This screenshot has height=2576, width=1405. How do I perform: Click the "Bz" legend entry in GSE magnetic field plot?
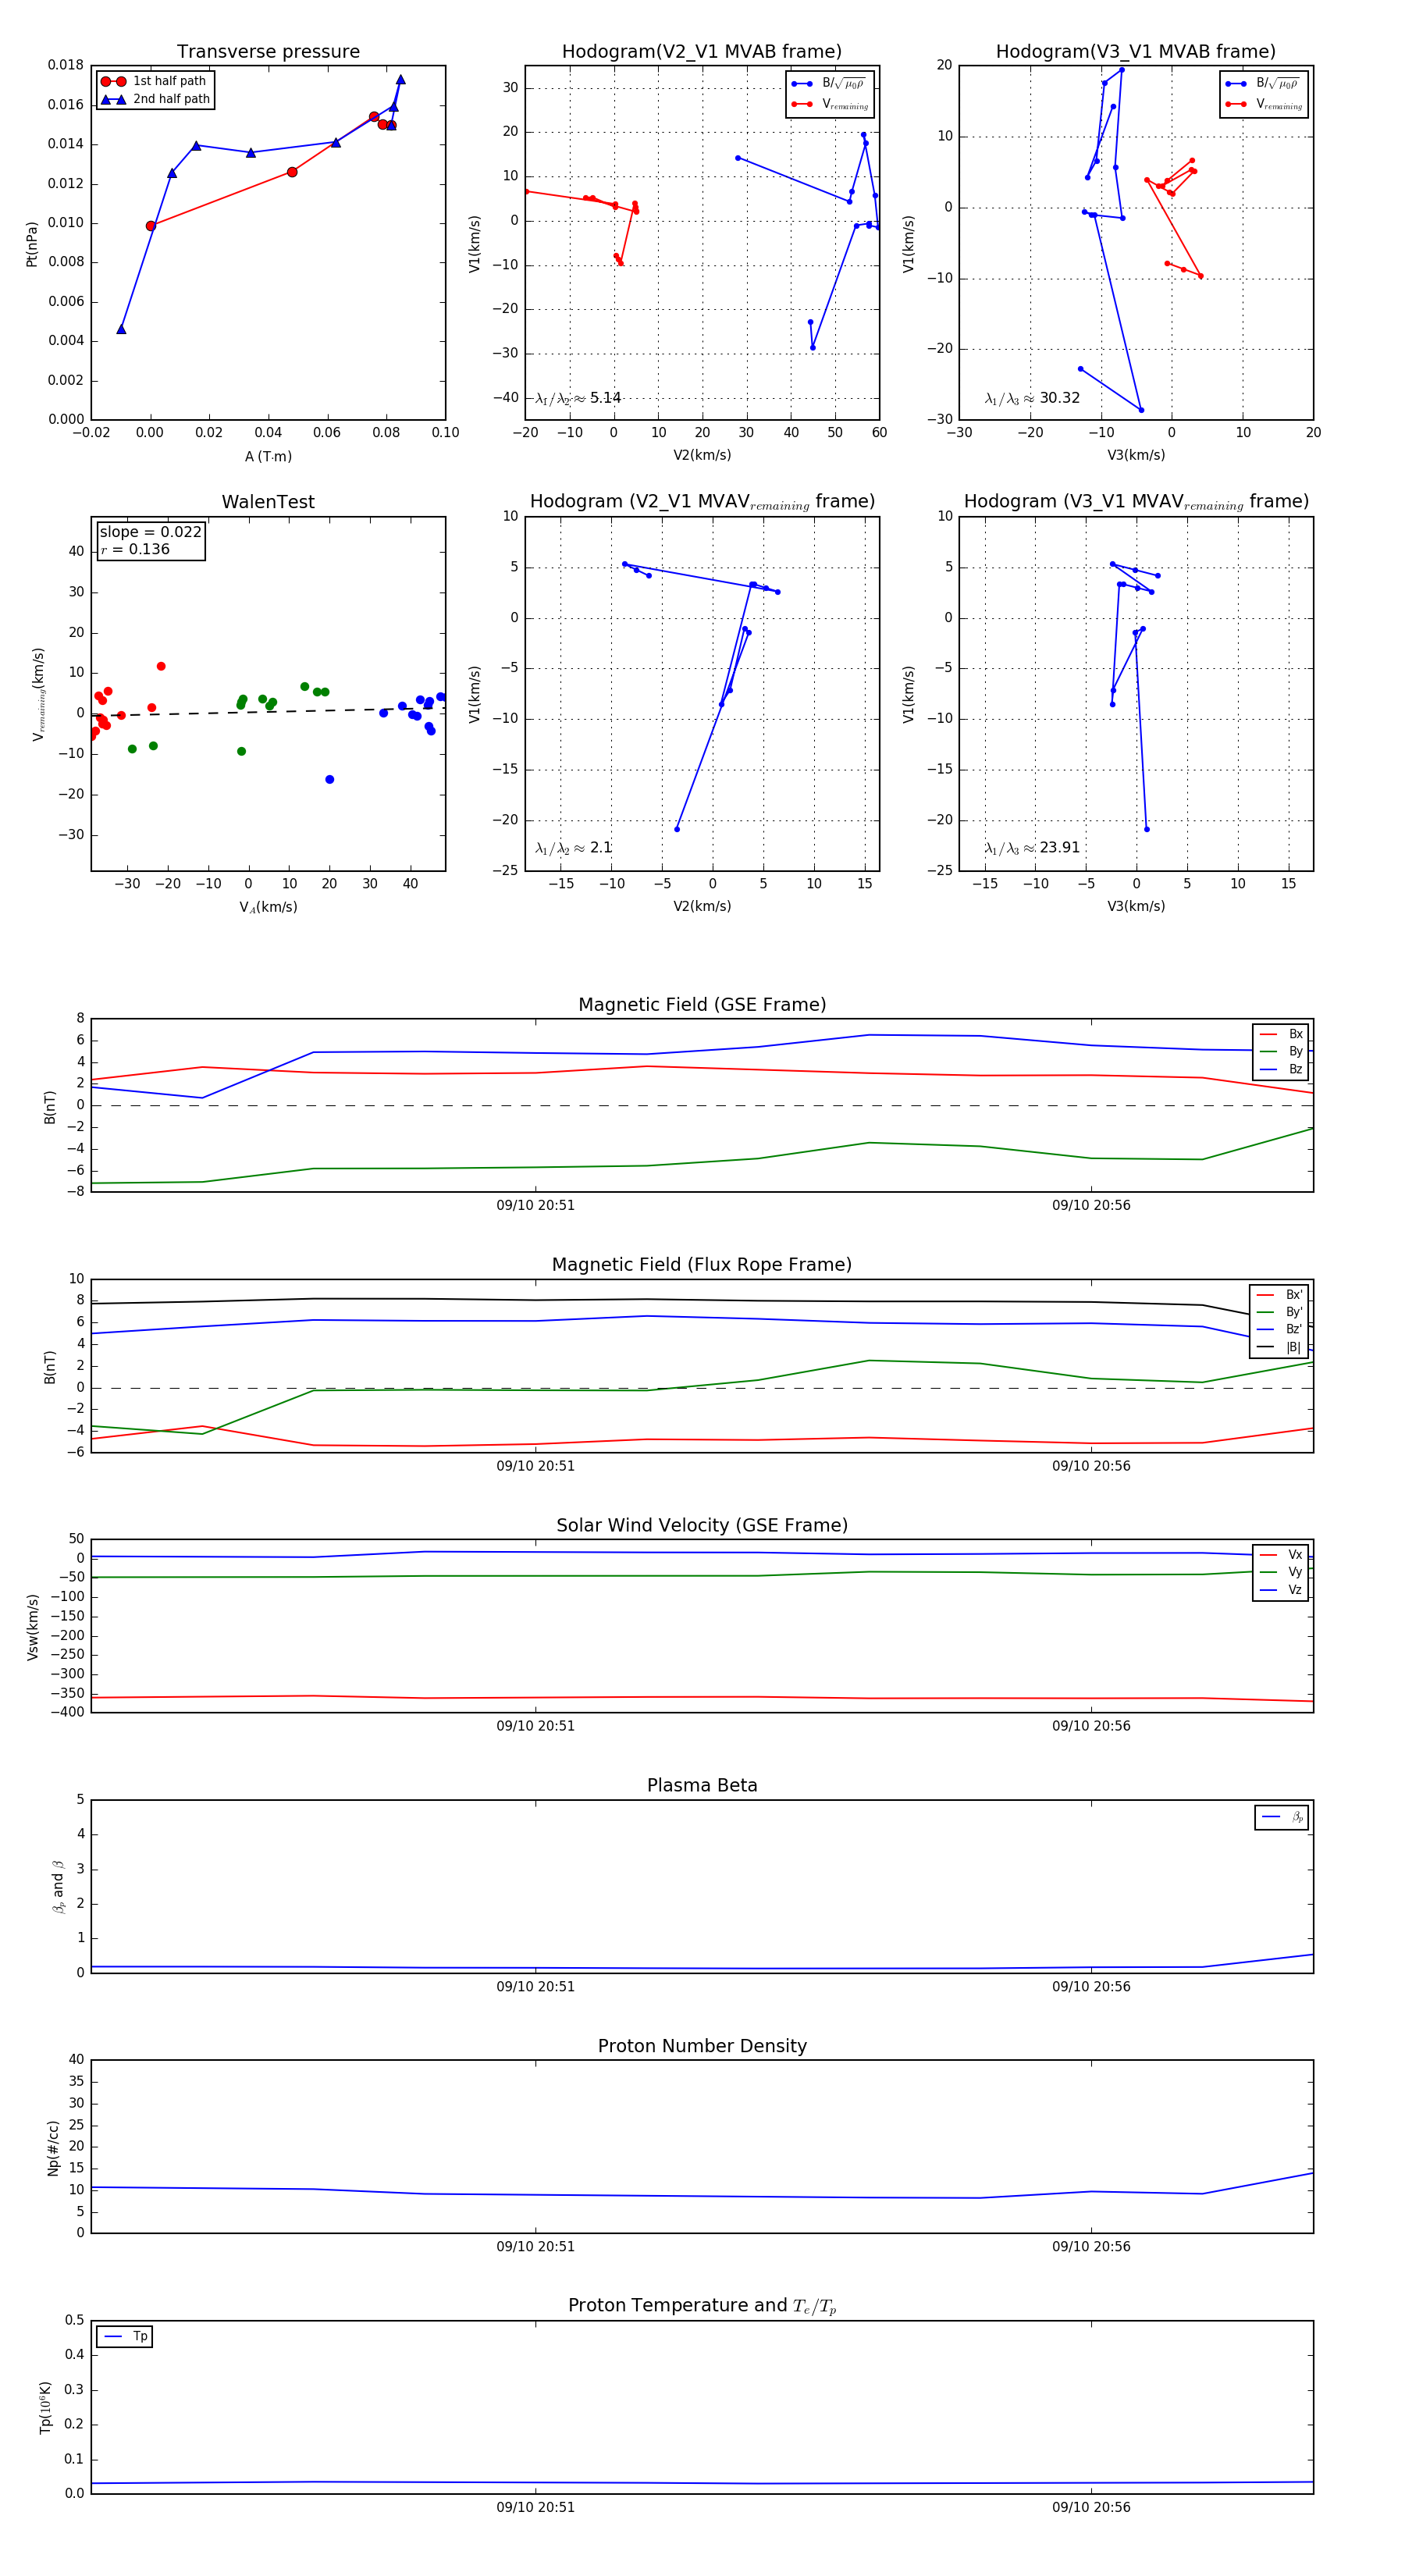click(1281, 1069)
